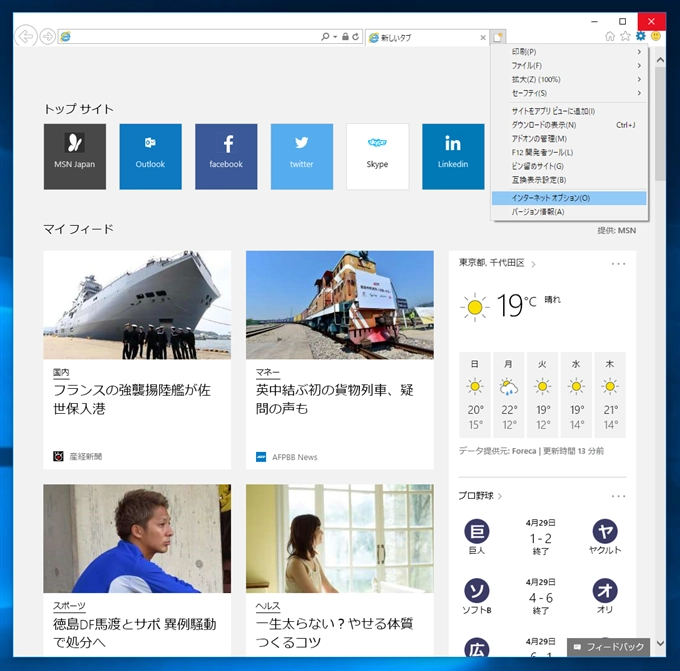Click the lock security icon in address bar
The image size is (680, 671).
(x=345, y=37)
